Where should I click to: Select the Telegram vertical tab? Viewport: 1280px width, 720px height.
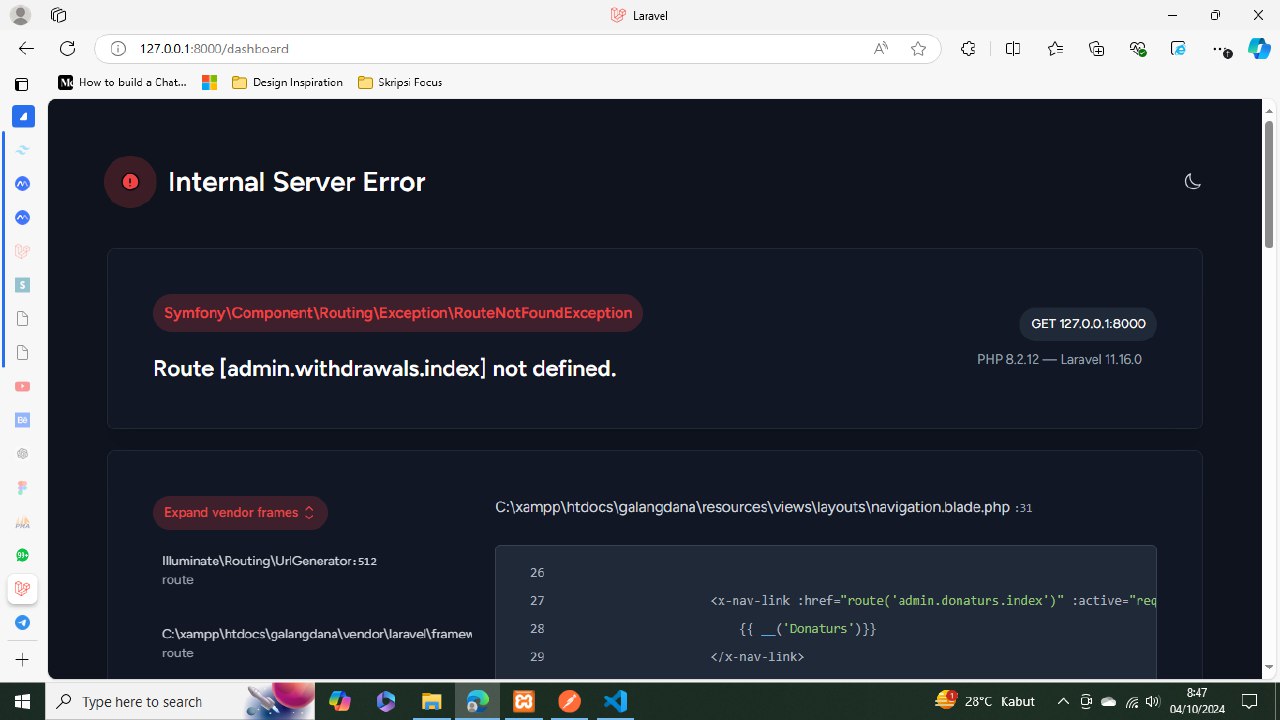pos(22,622)
